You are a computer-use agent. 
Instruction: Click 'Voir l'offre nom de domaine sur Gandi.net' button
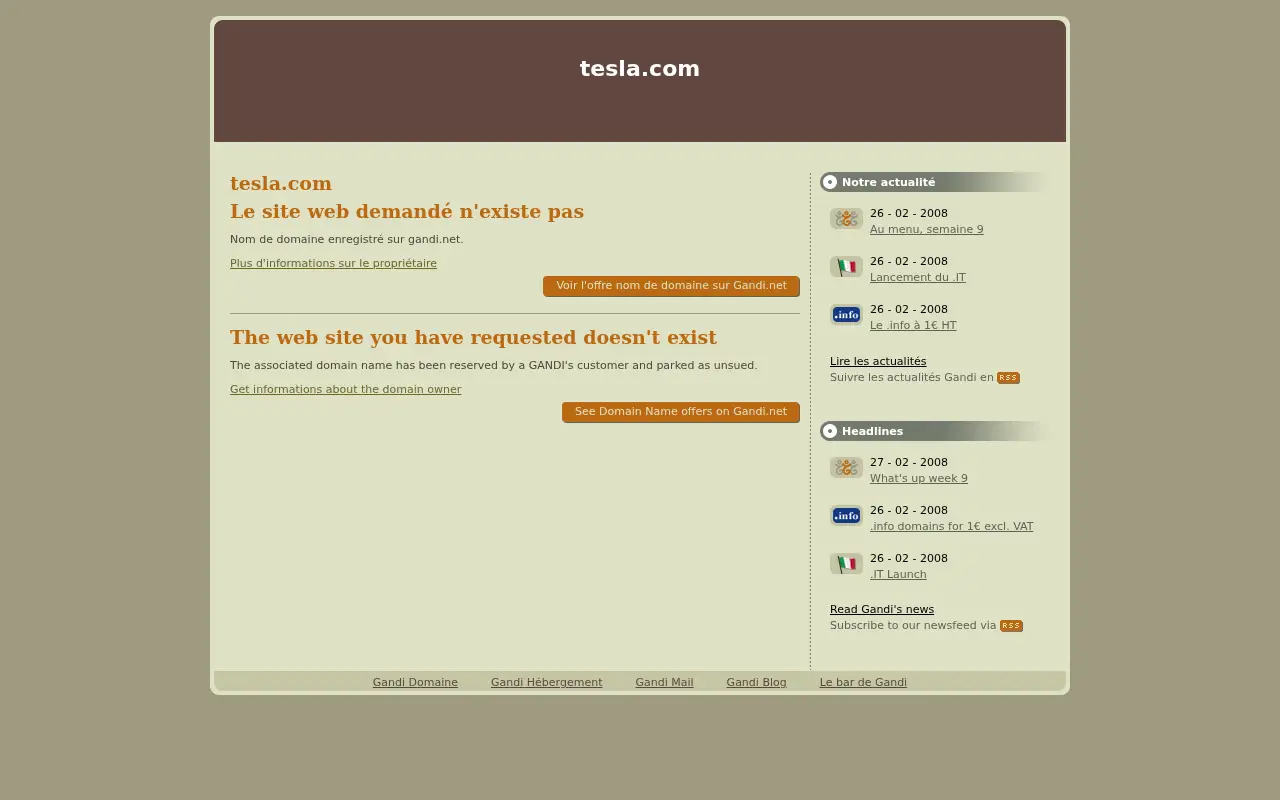coord(671,286)
